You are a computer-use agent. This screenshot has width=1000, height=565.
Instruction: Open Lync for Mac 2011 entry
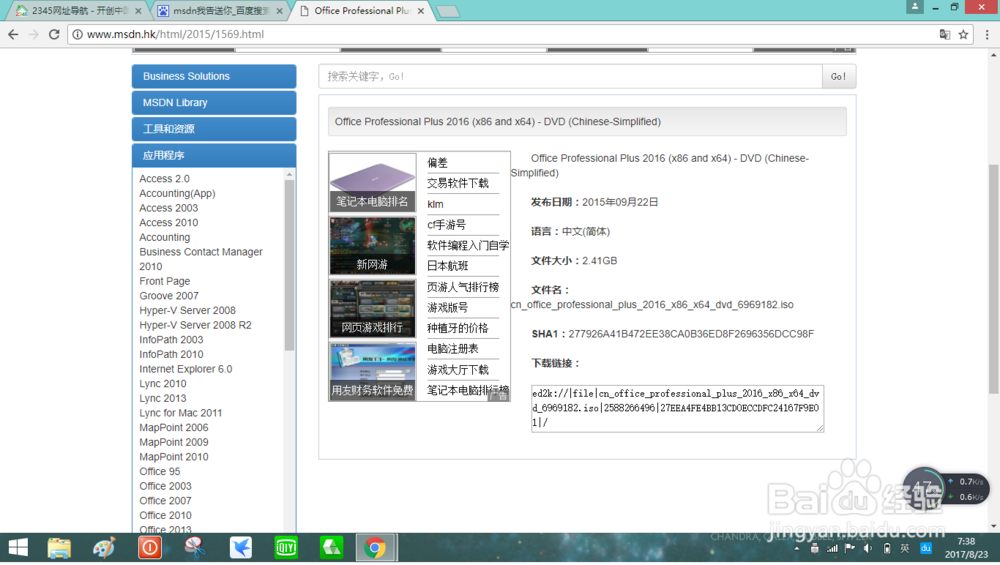click(x=181, y=413)
